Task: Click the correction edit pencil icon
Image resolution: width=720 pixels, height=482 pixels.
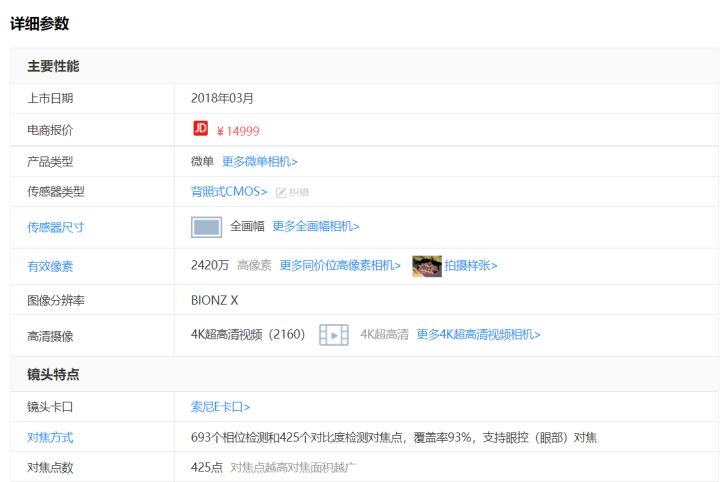Action: click(281, 192)
